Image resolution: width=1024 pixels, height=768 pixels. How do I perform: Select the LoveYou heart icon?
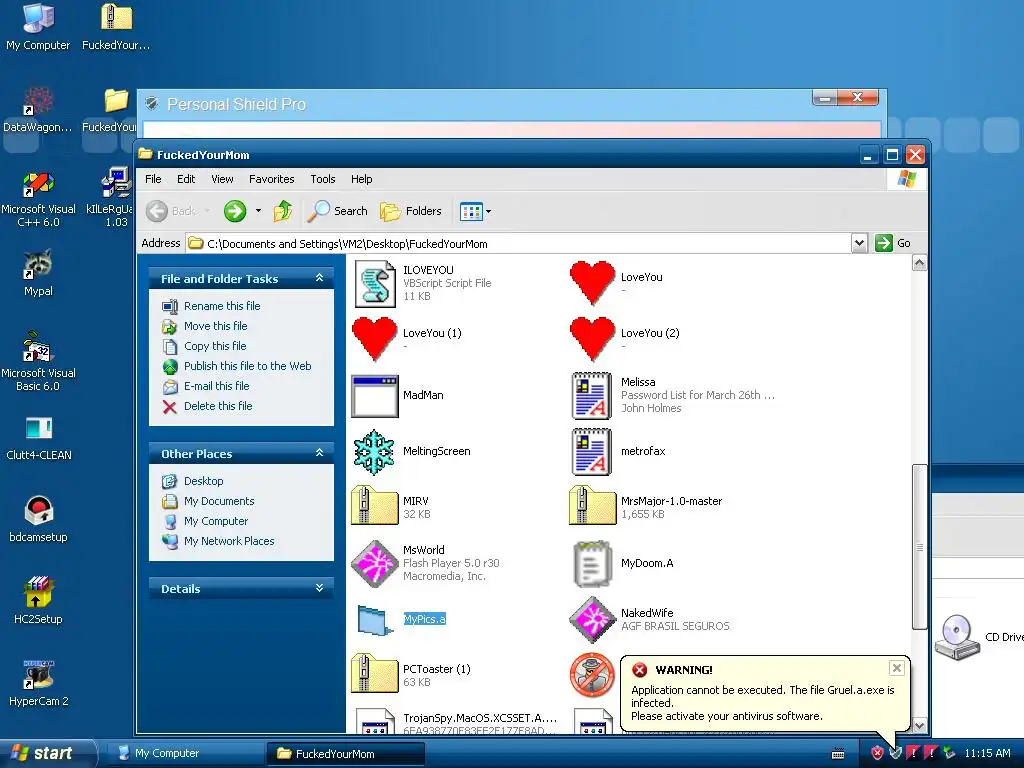point(592,283)
